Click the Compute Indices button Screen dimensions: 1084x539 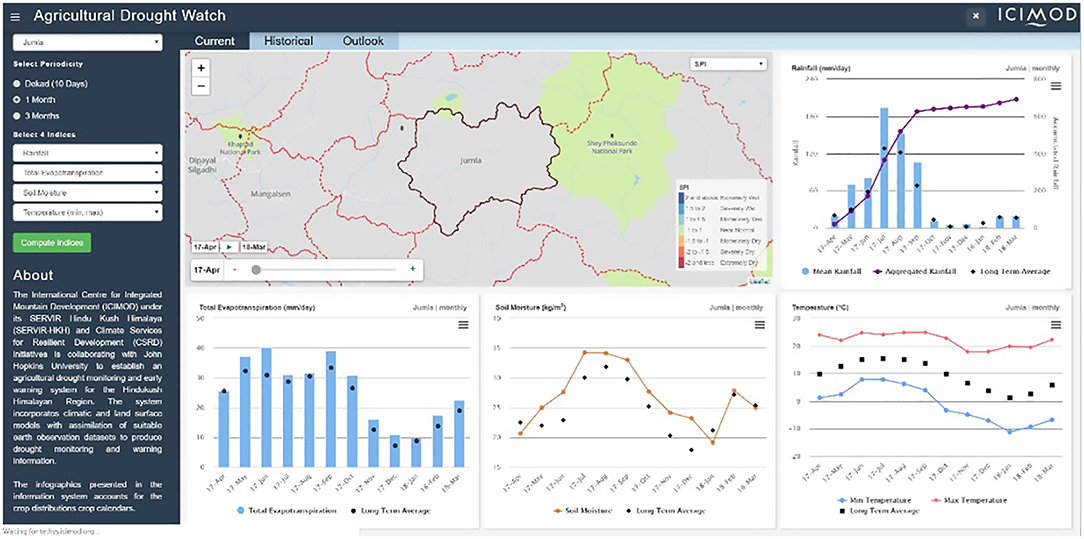pos(52,243)
